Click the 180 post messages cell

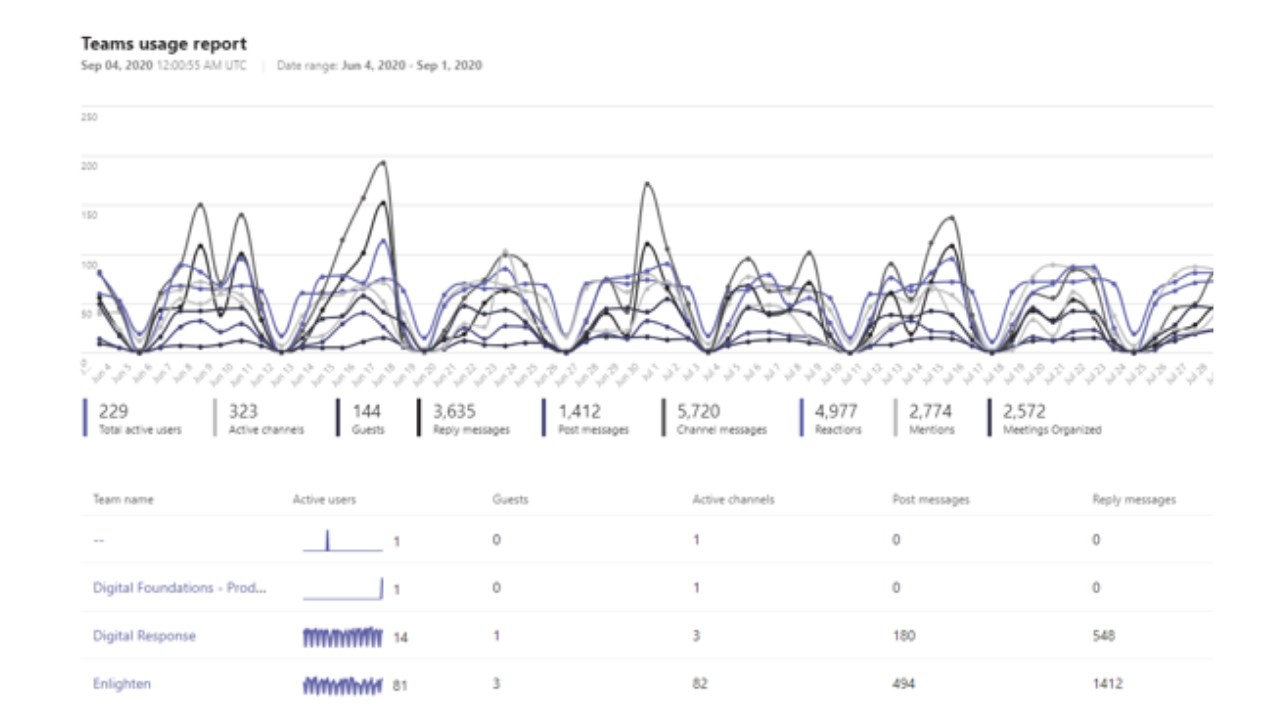[x=904, y=636]
